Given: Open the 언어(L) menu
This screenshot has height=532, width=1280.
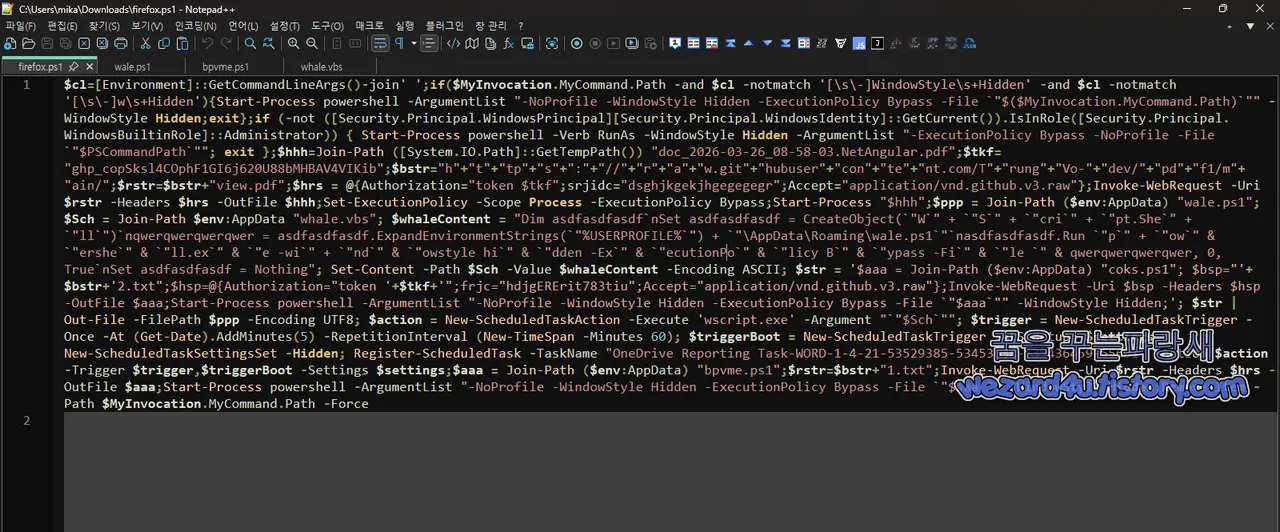Looking at the screenshot, I should pyautogui.click(x=243, y=26).
